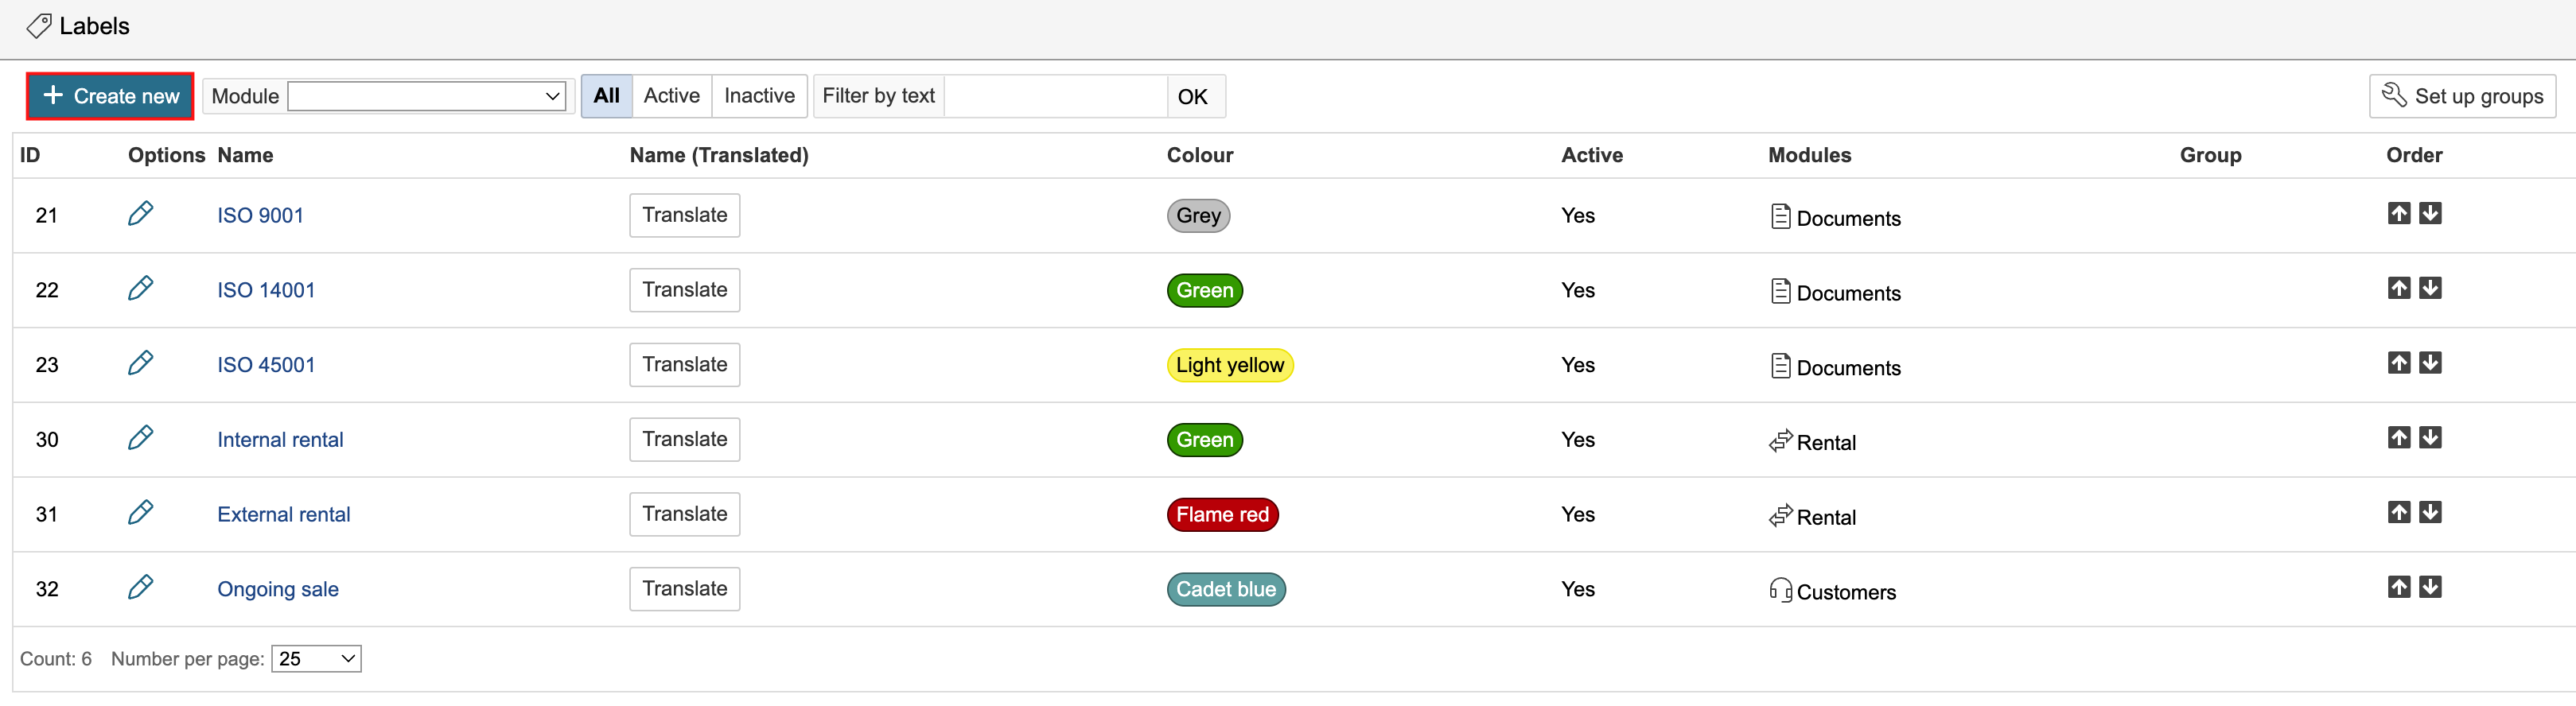Open the Module dropdown filter

coord(426,97)
